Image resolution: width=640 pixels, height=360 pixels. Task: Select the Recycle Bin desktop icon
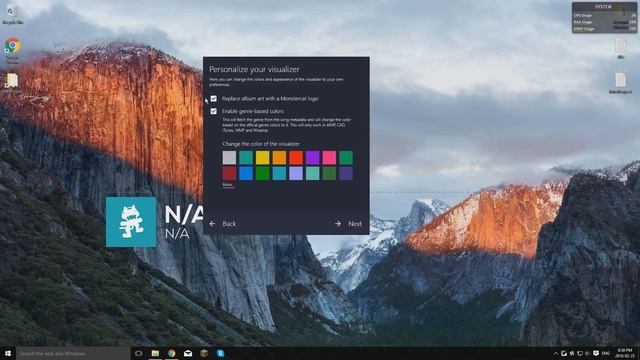click(12, 13)
